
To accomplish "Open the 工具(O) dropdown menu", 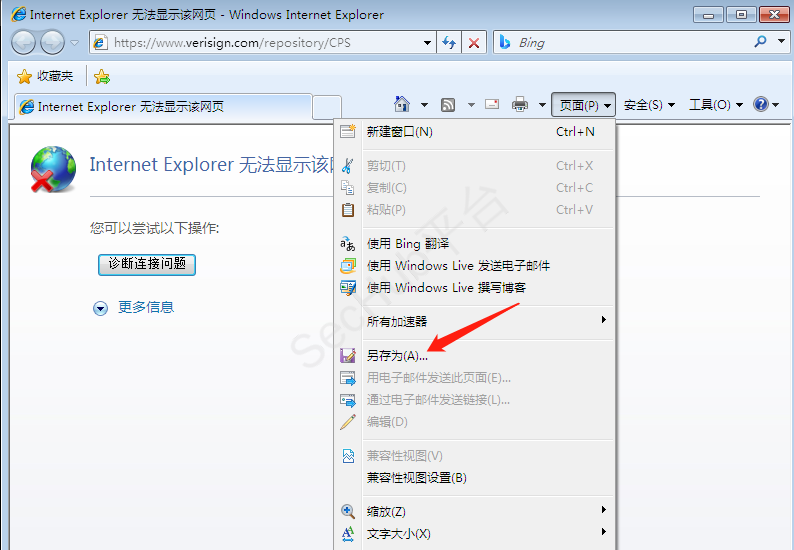I will click(x=715, y=105).
